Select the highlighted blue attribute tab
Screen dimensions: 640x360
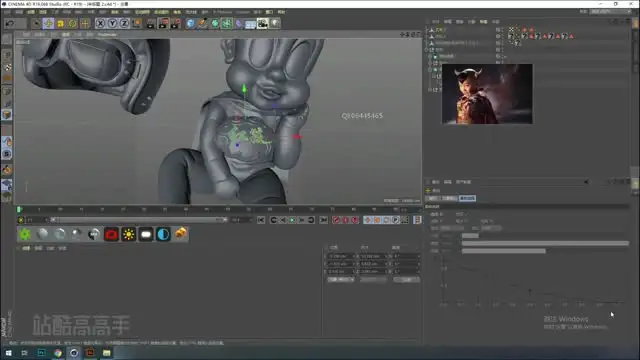(x=467, y=198)
